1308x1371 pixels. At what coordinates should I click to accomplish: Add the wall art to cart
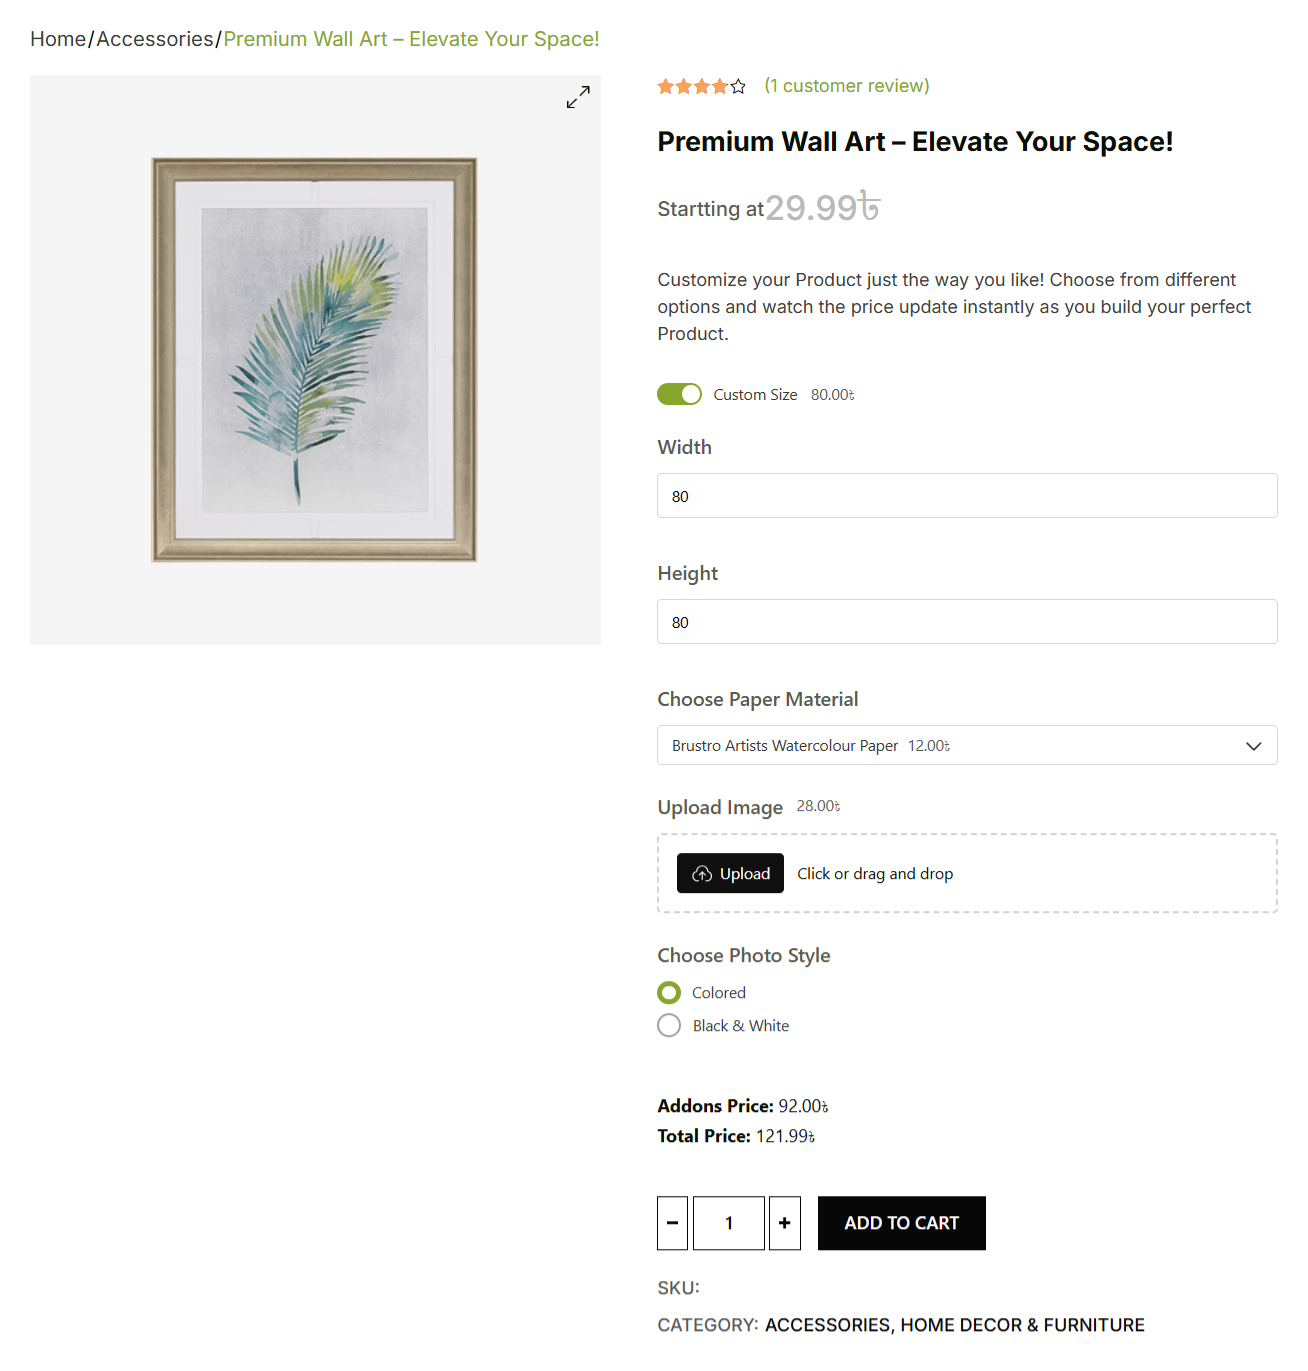(902, 1223)
